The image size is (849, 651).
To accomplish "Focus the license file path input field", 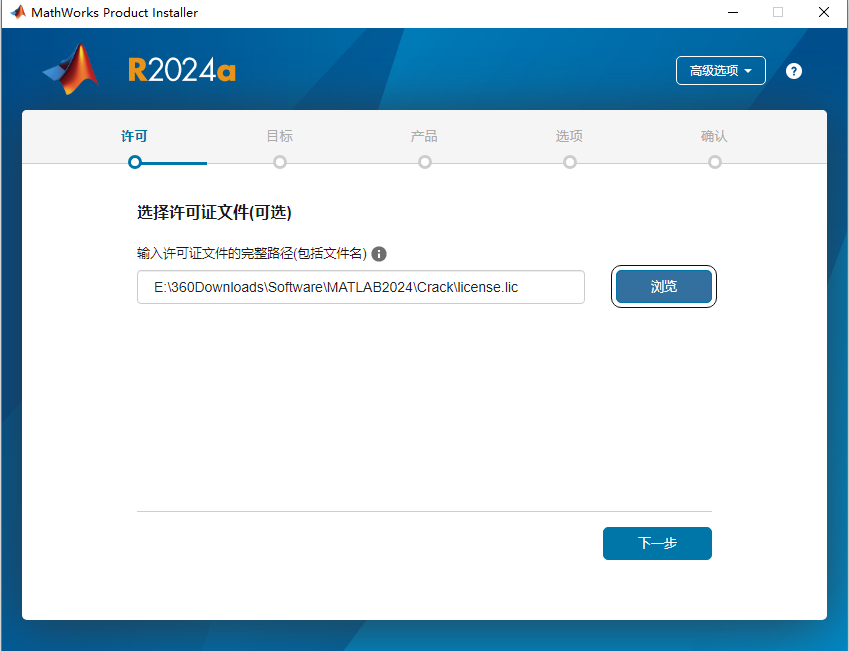I will coord(361,287).
